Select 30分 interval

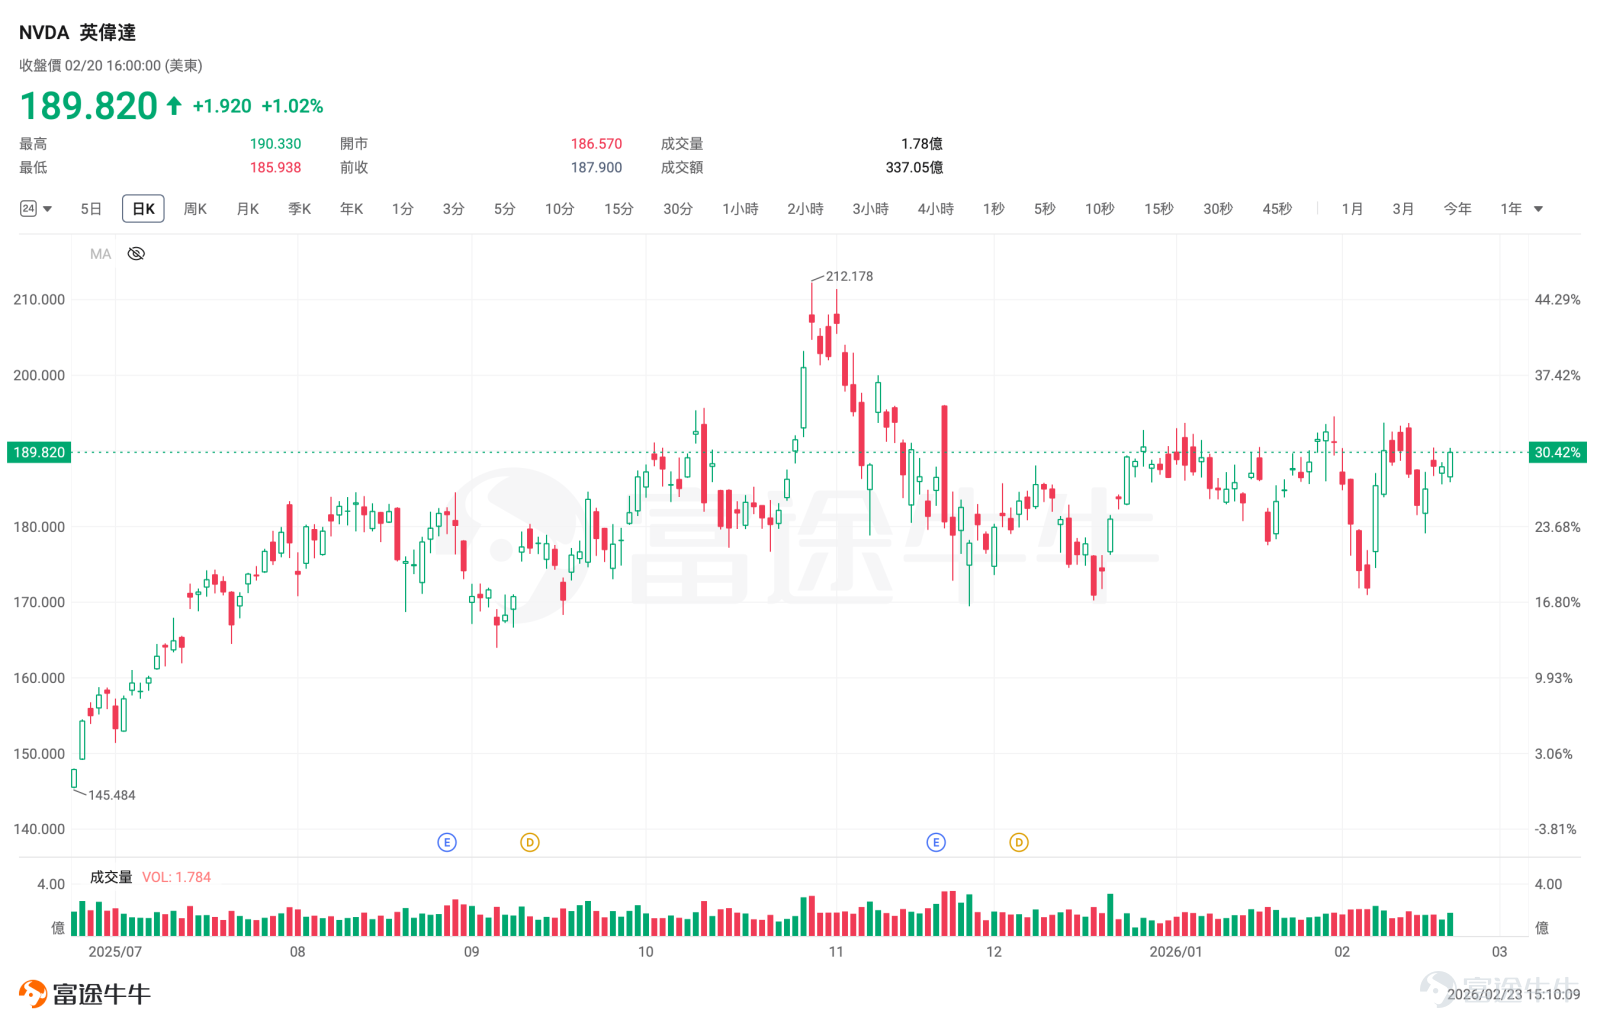click(x=677, y=209)
